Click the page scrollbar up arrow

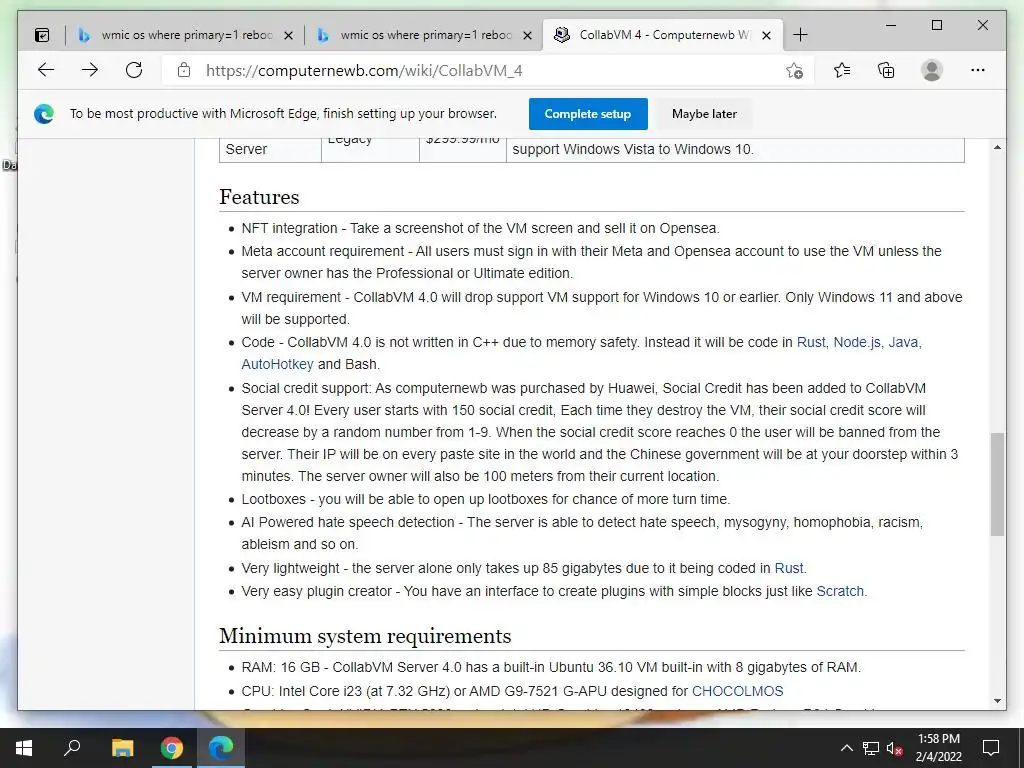997,148
